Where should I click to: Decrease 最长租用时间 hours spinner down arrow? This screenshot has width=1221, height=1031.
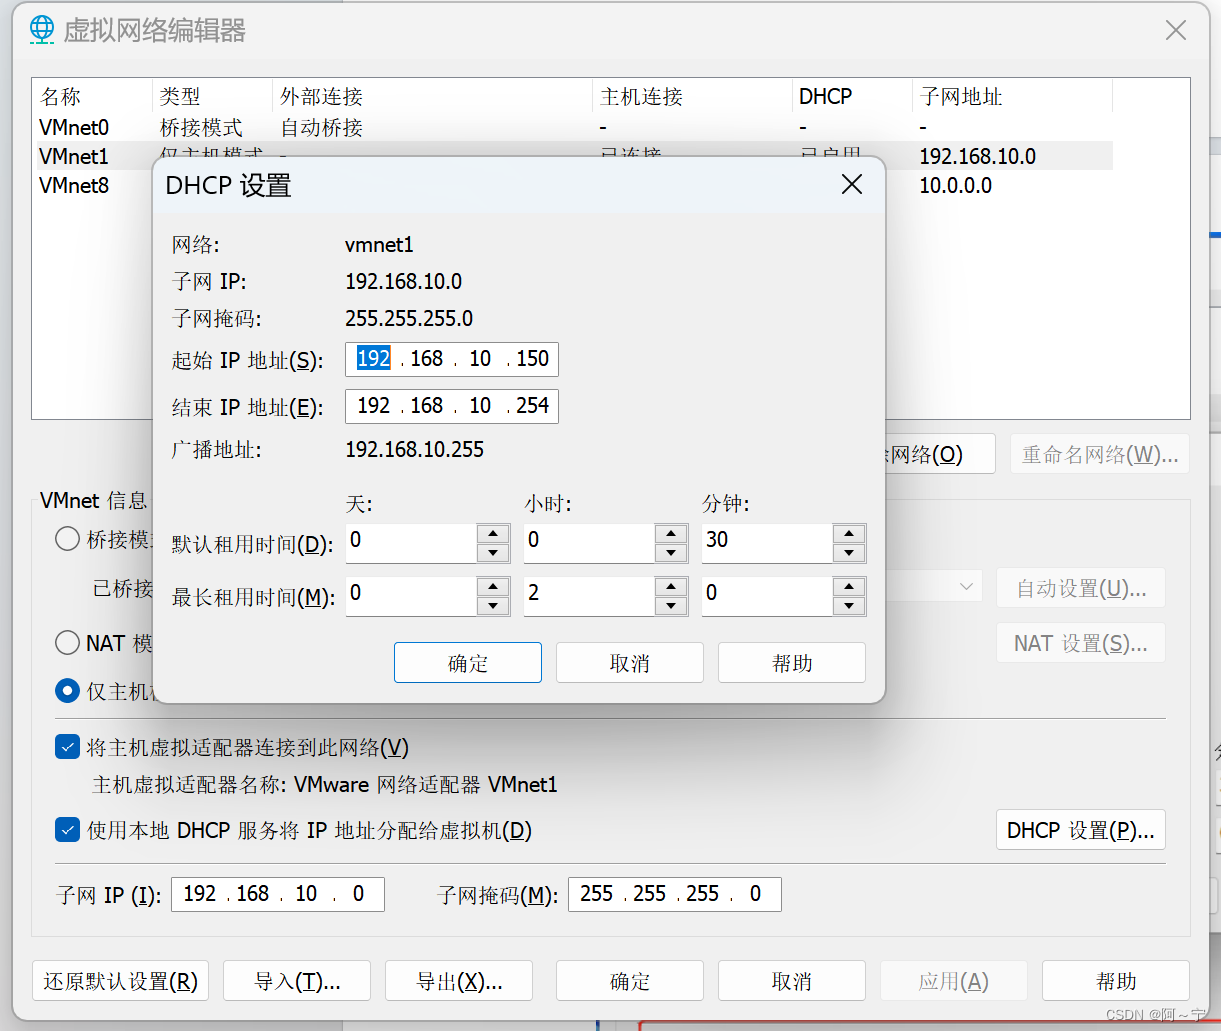[x=671, y=606]
